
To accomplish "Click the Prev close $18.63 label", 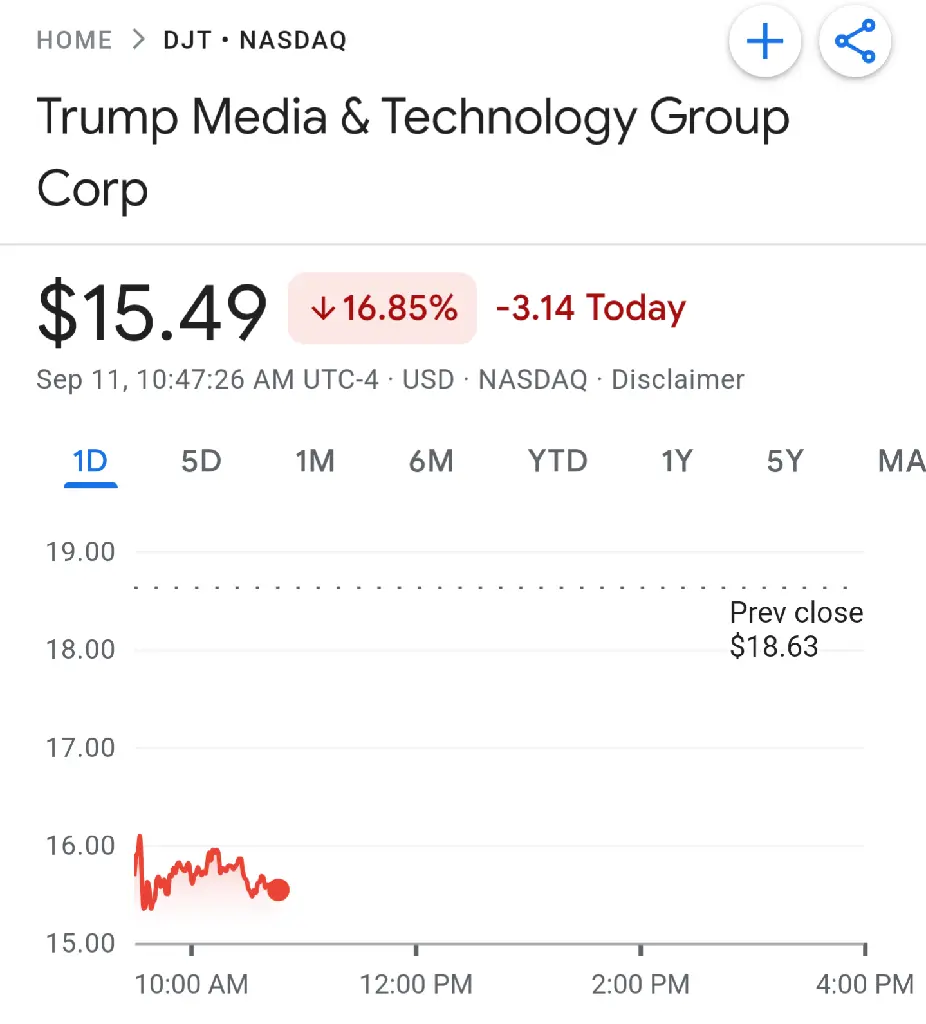I will coord(796,630).
